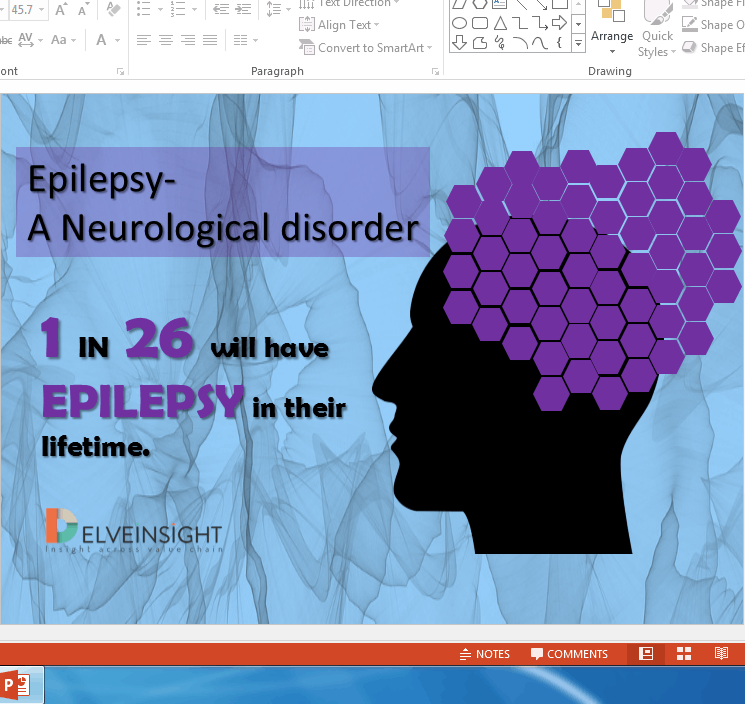Open the COMMENTS pane
This screenshot has width=745, height=704.
569,654
